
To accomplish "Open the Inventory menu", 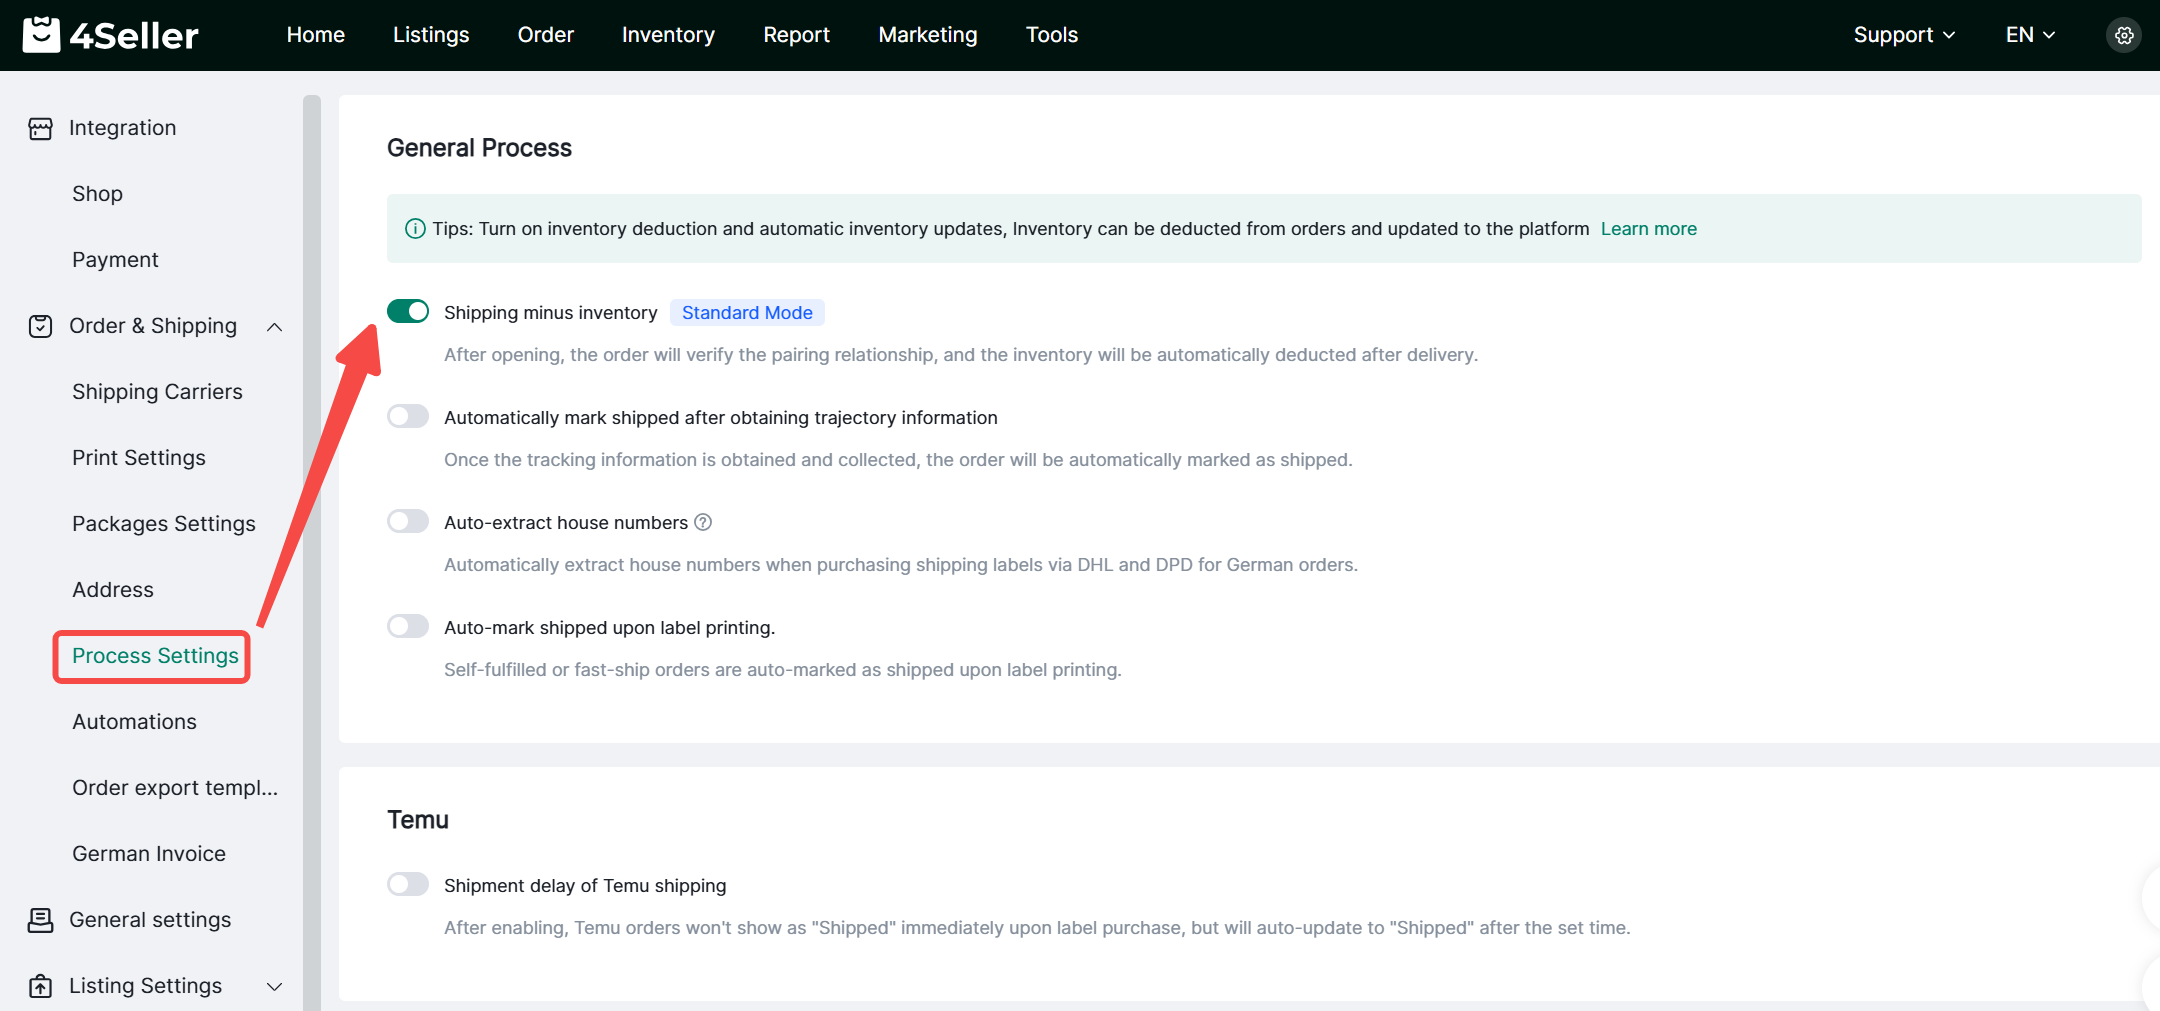I will pyautogui.click(x=667, y=35).
